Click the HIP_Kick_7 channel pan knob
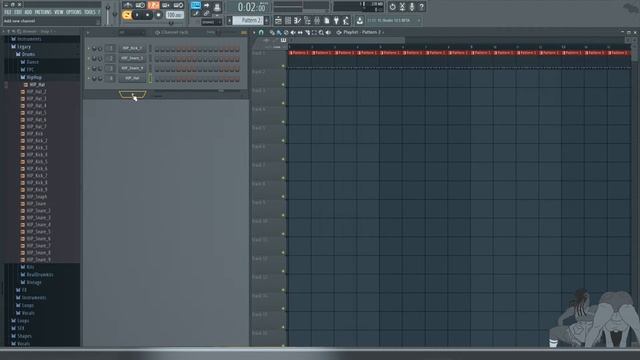Image resolution: width=640 pixels, height=360 pixels. click(x=94, y=49)
